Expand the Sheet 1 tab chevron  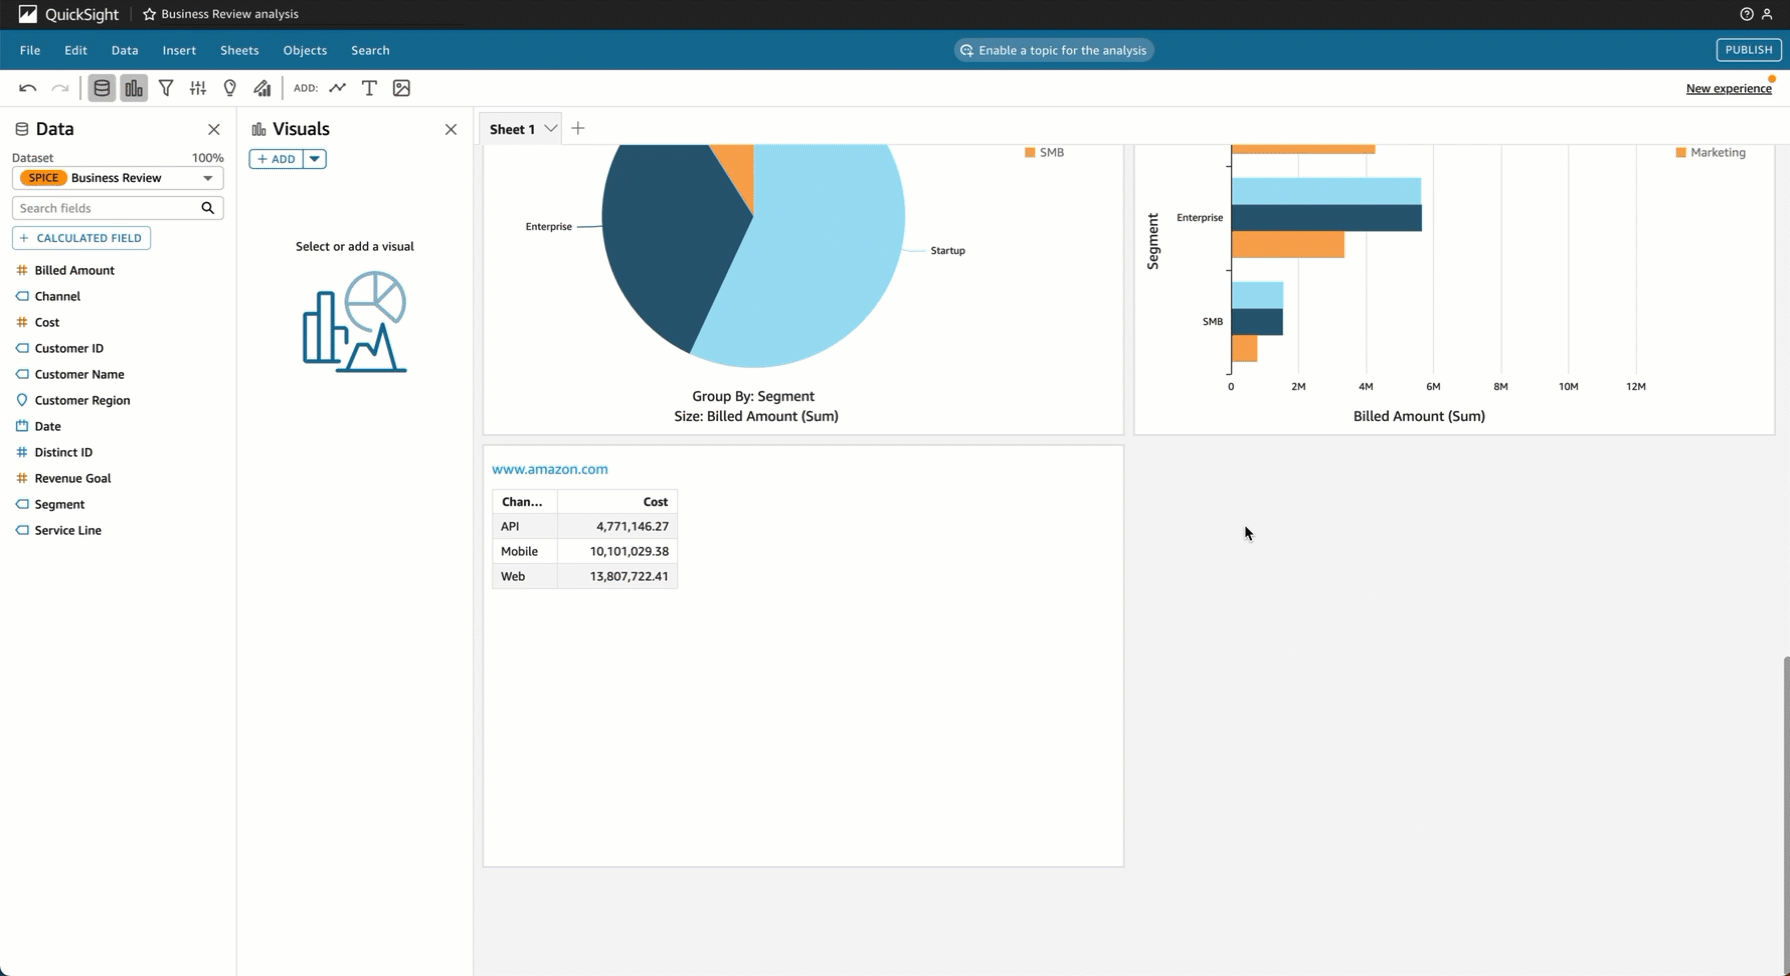click(550, 129)
